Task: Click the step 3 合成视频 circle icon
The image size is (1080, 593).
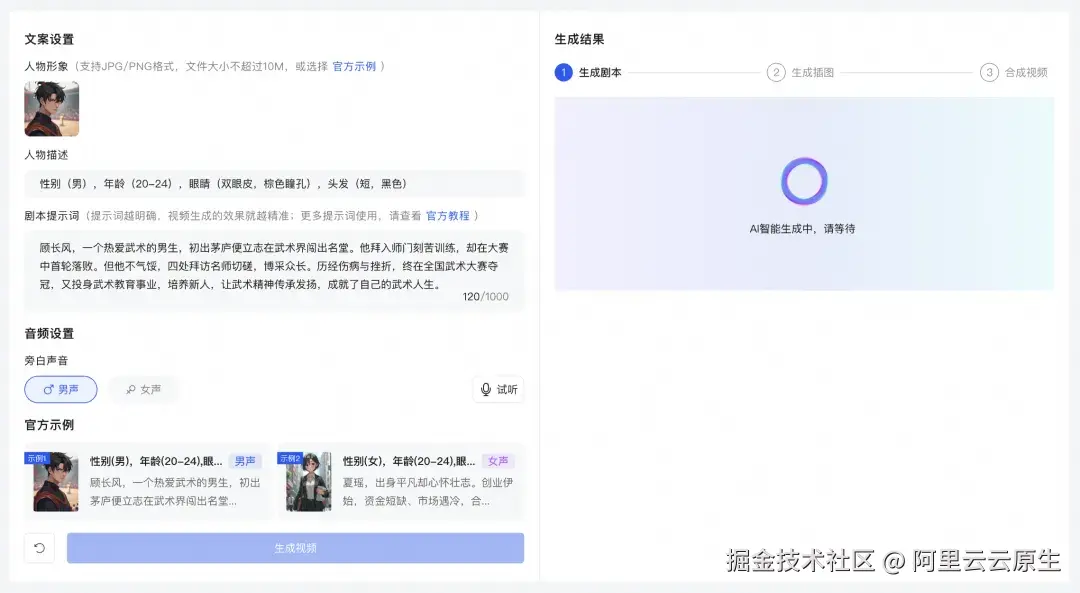Action: [x=989, y=72]
